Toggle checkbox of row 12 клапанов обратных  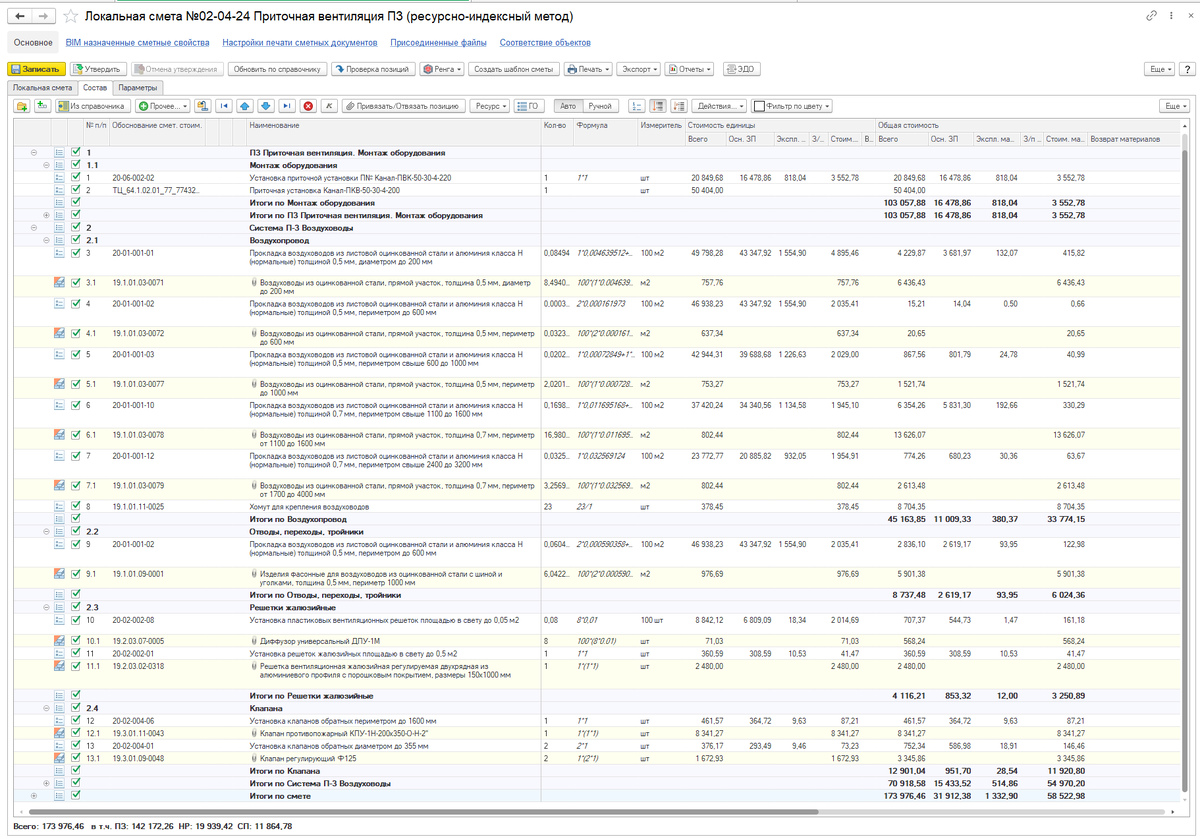pos(76,720)
